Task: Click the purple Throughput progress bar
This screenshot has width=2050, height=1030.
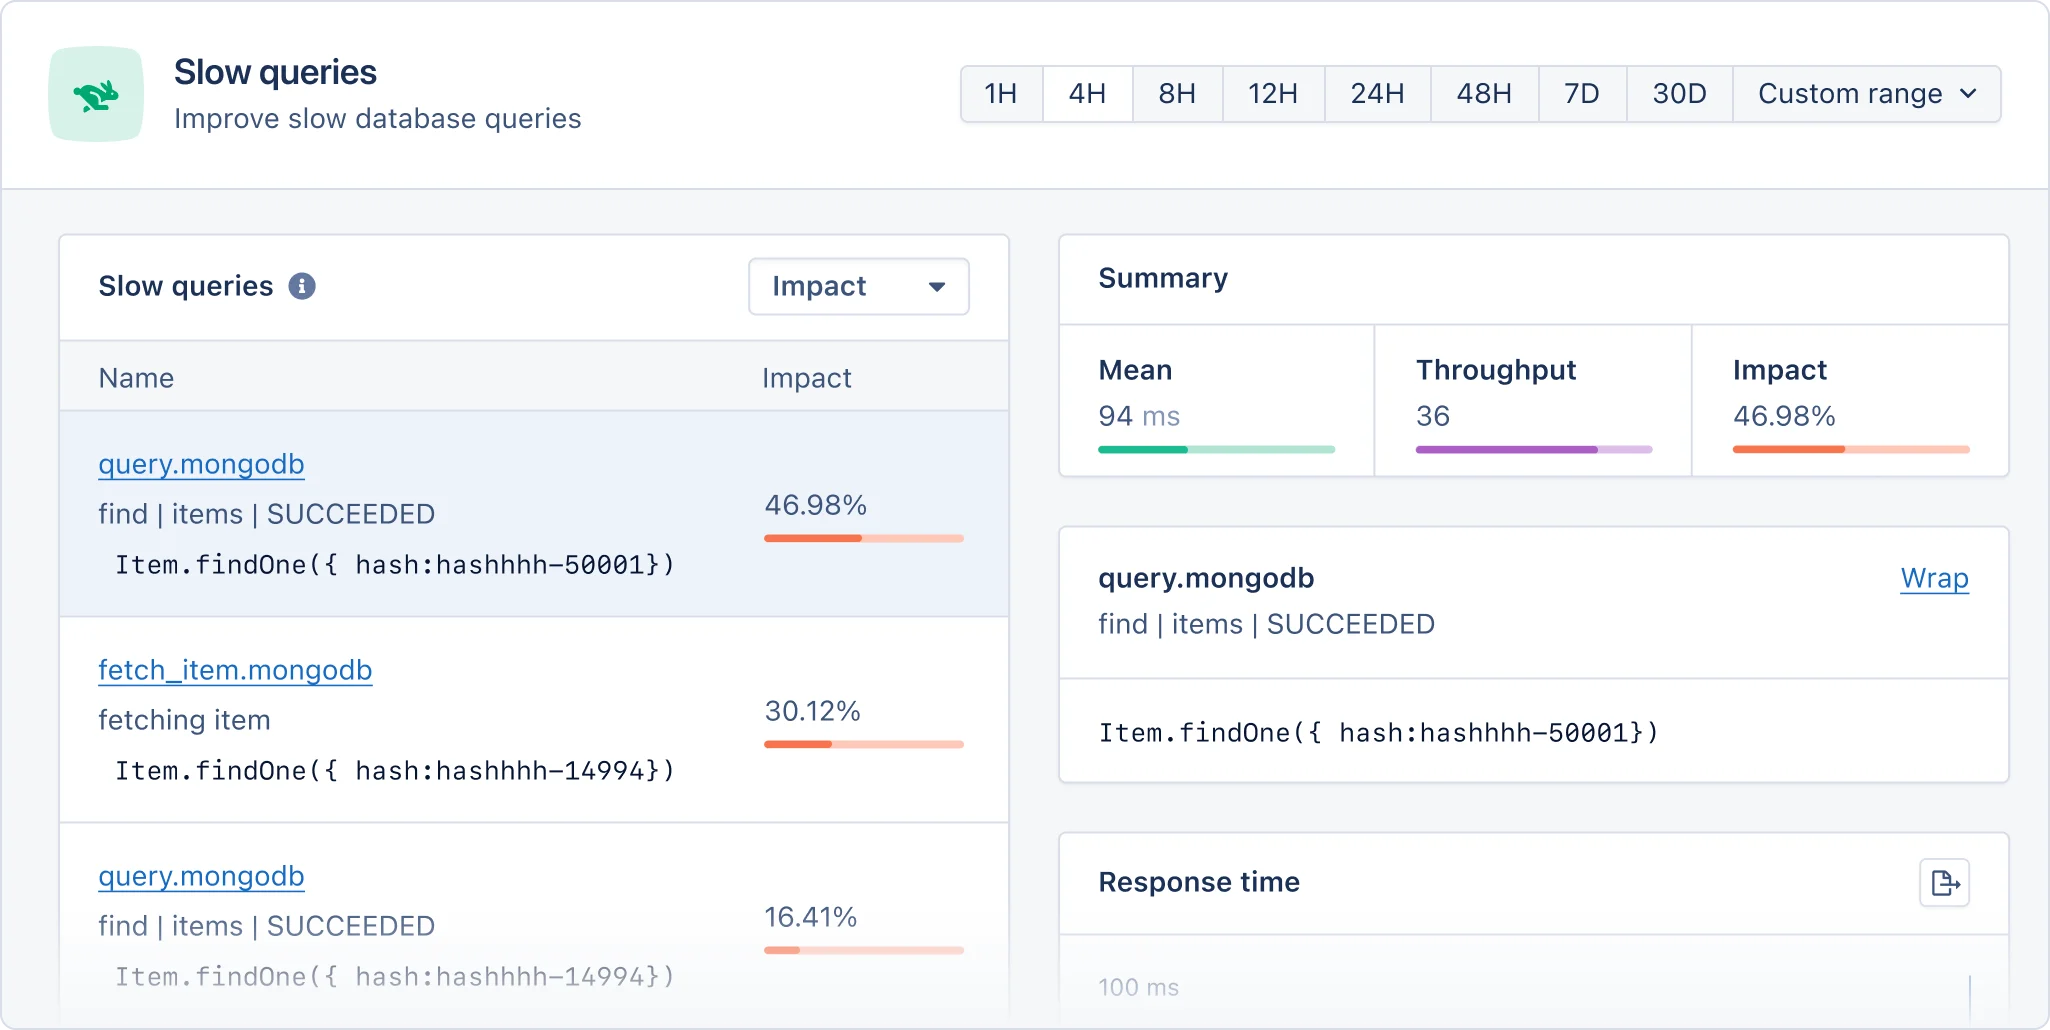Action: click(1534, 450)
